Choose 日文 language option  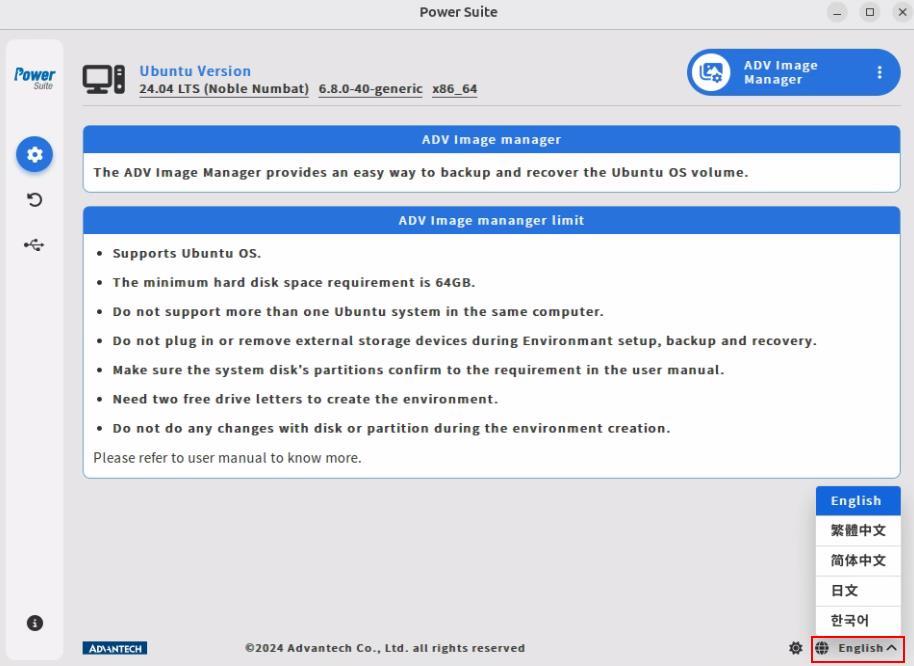(x=858, y=590)
